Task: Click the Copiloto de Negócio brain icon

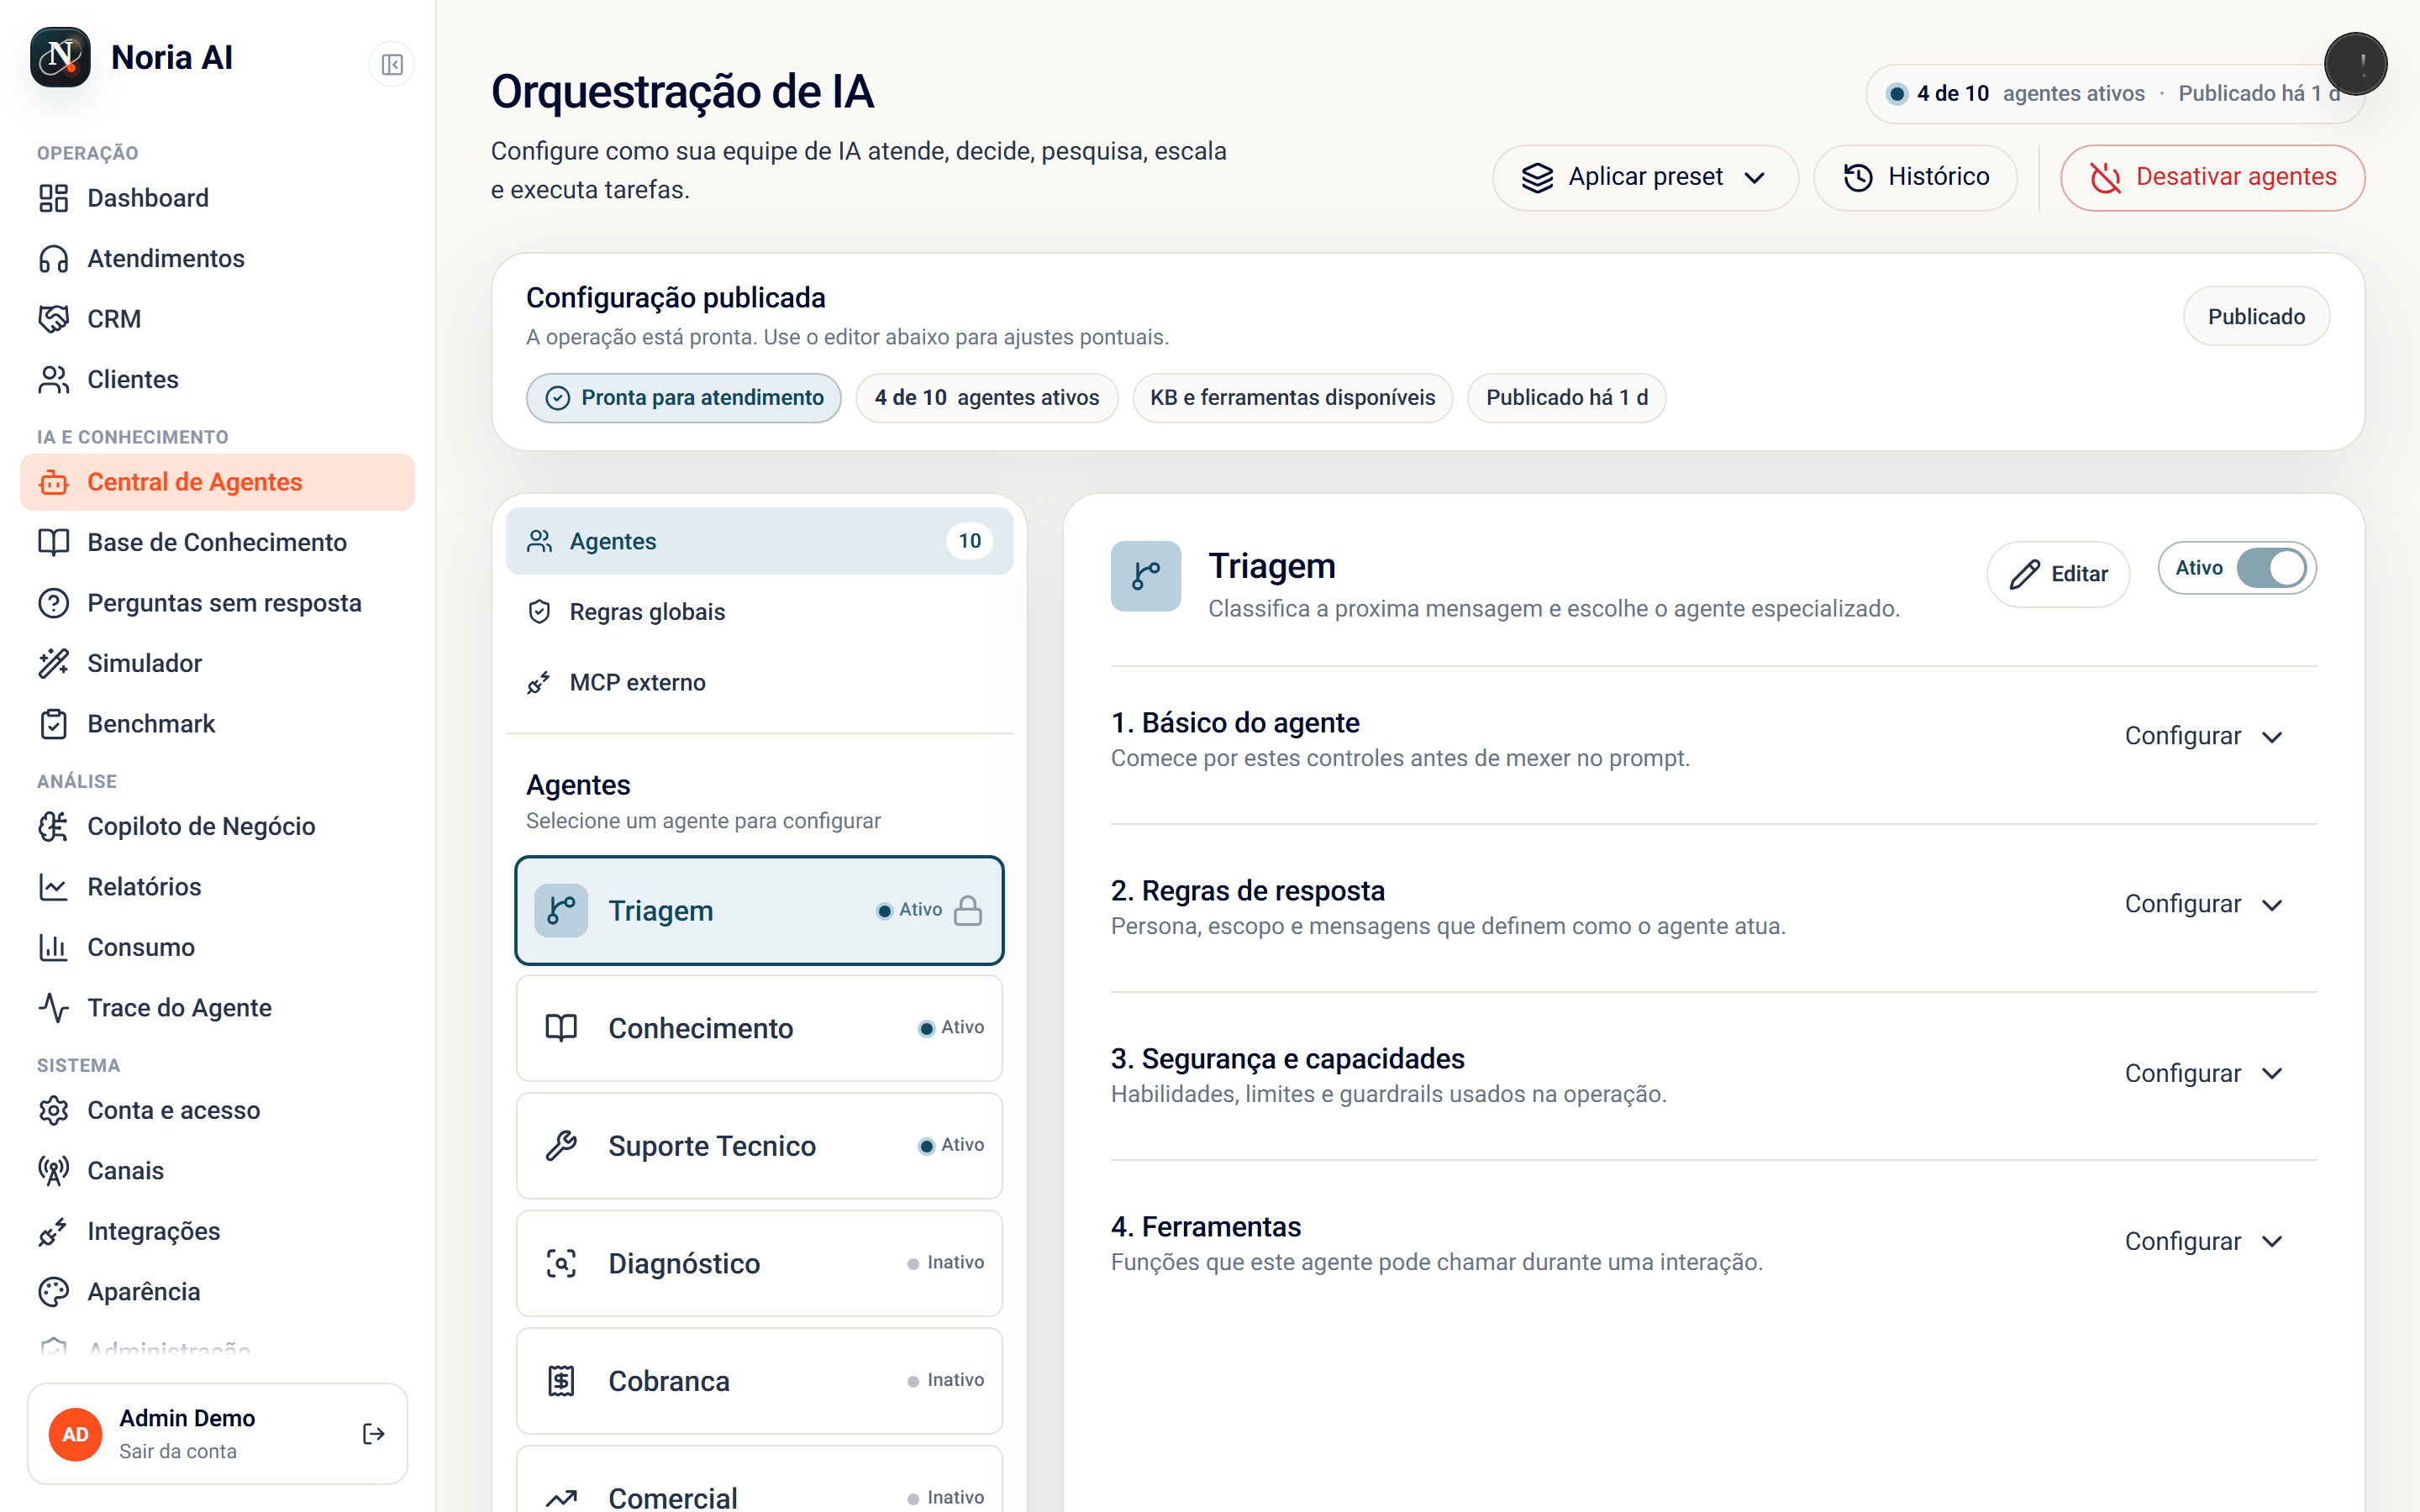Action: pos(53,827)
